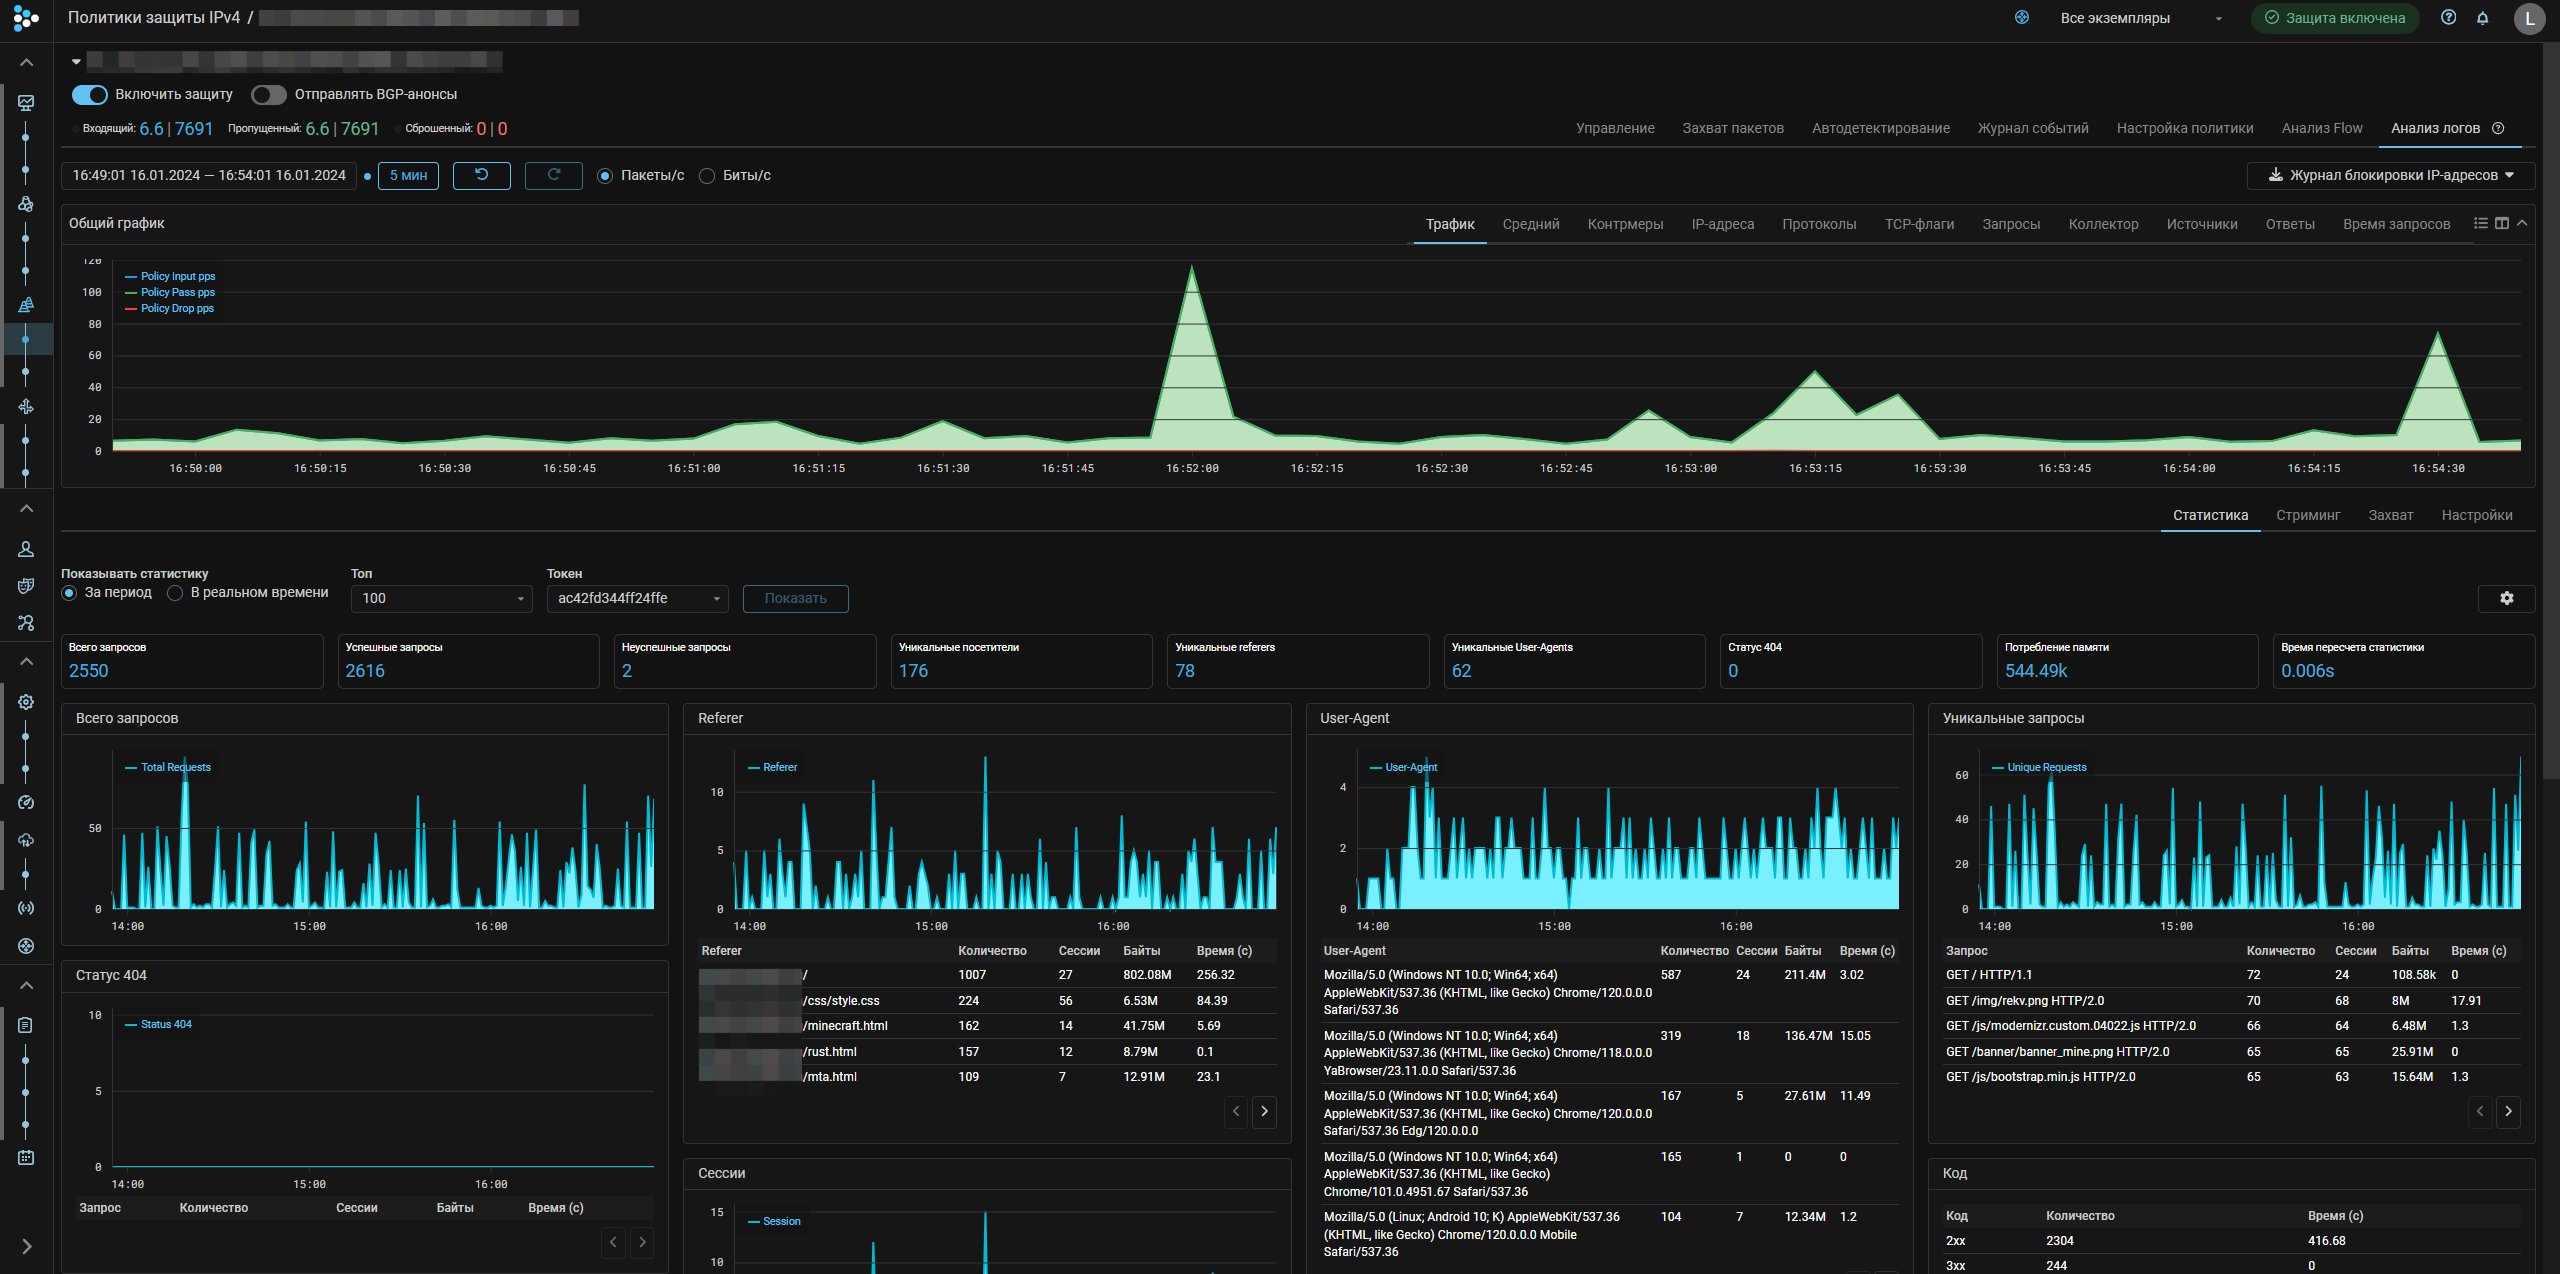Open the Топ 100 dropdown

click(441, 598)
